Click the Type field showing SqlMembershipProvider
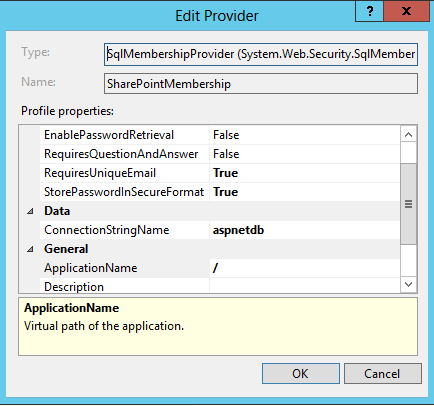The height and width of the screenshot is (406, 434). [261, 54]
